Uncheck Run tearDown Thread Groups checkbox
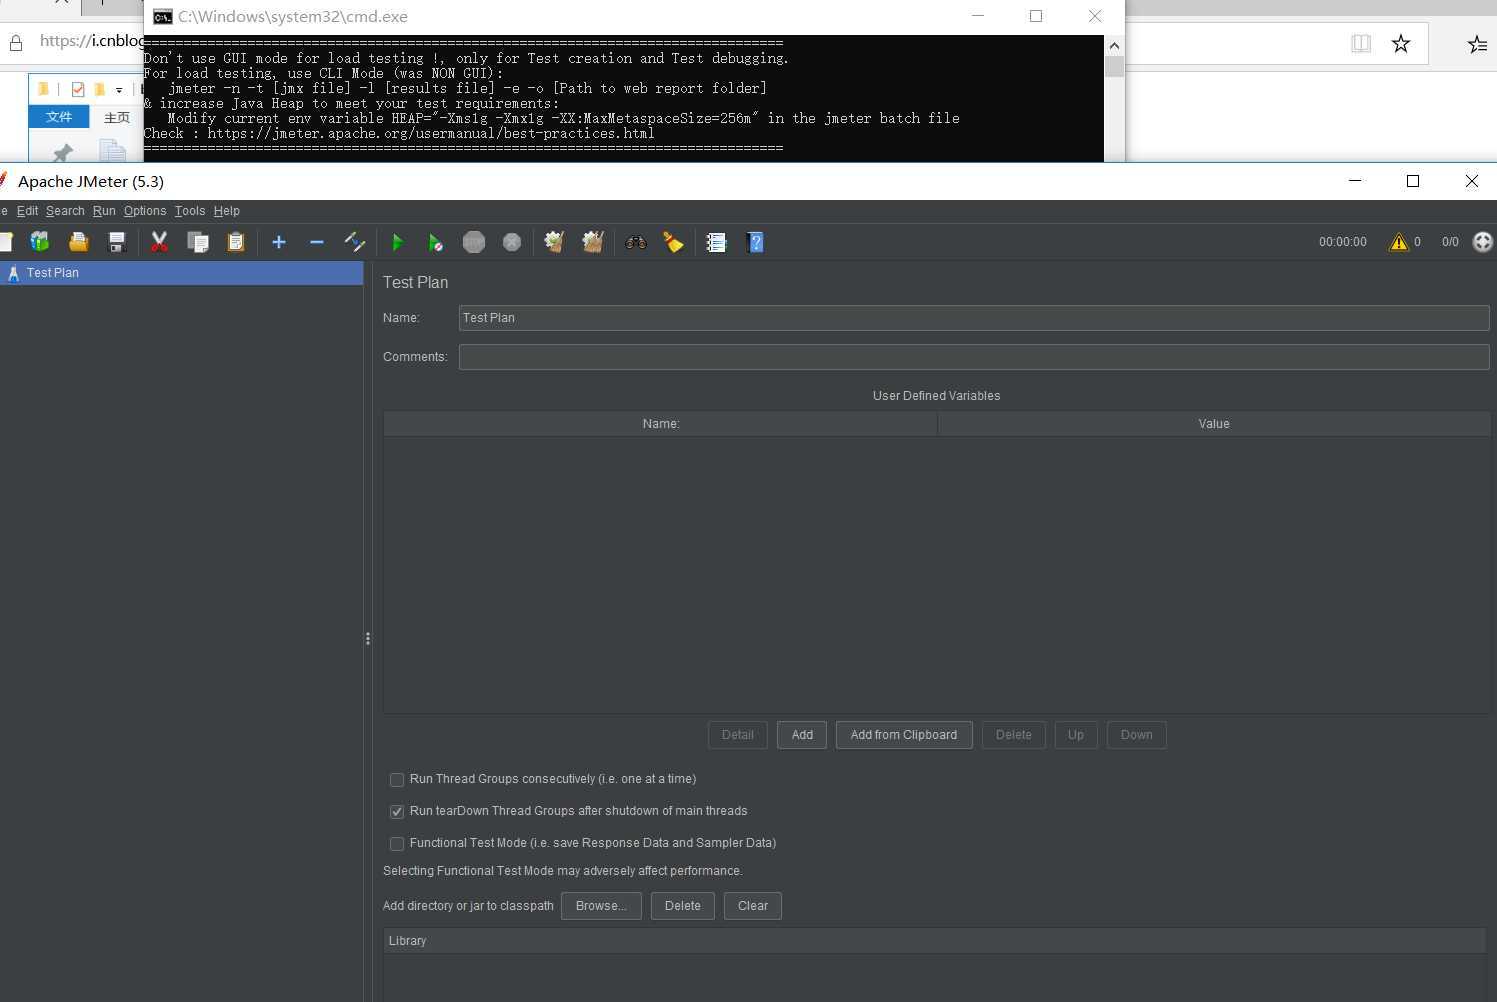Image resolution: width=1497 pixels, height=1002 pixels. click(397, 811)
